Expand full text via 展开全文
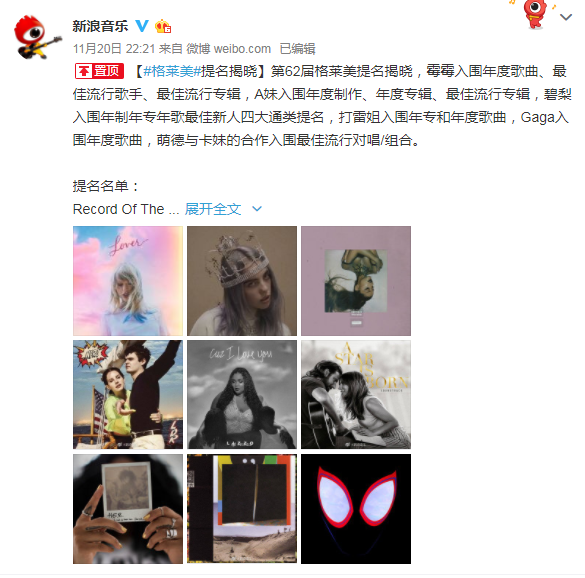Image resolution: width=585 pixels, height=578 pixels. coord(213,209)
